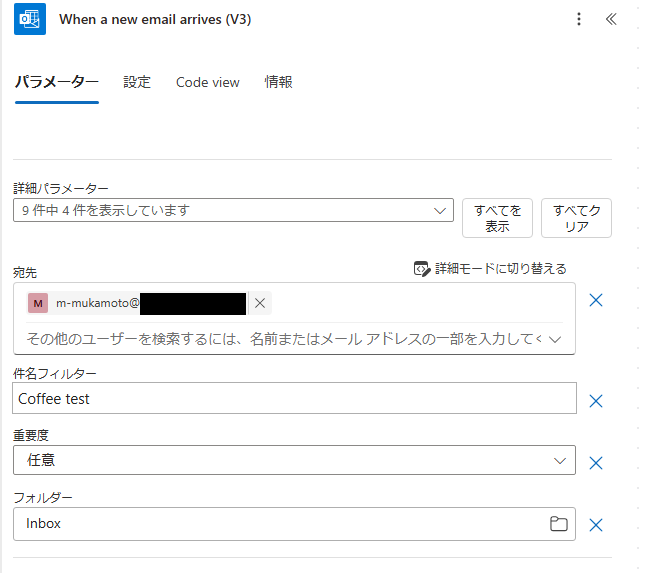
Task: Click the すべてを表示 button
Action: click(x=497, y=218)
